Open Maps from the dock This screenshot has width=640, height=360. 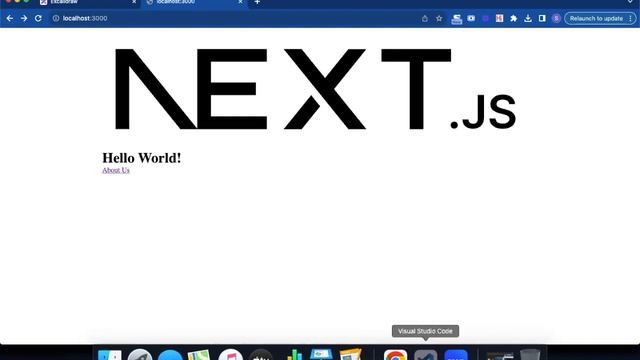pyautogui.click(x=199, y=355)
